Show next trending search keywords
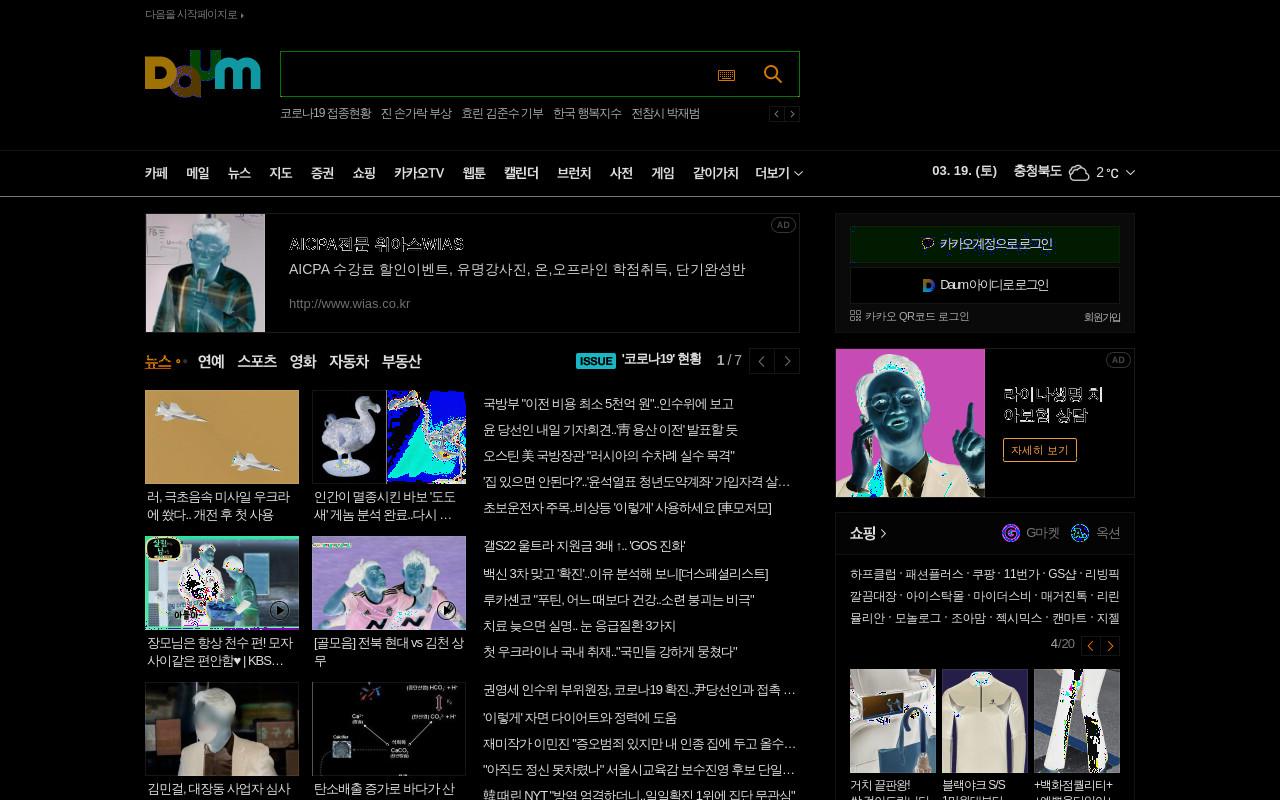 click(792, 114)
